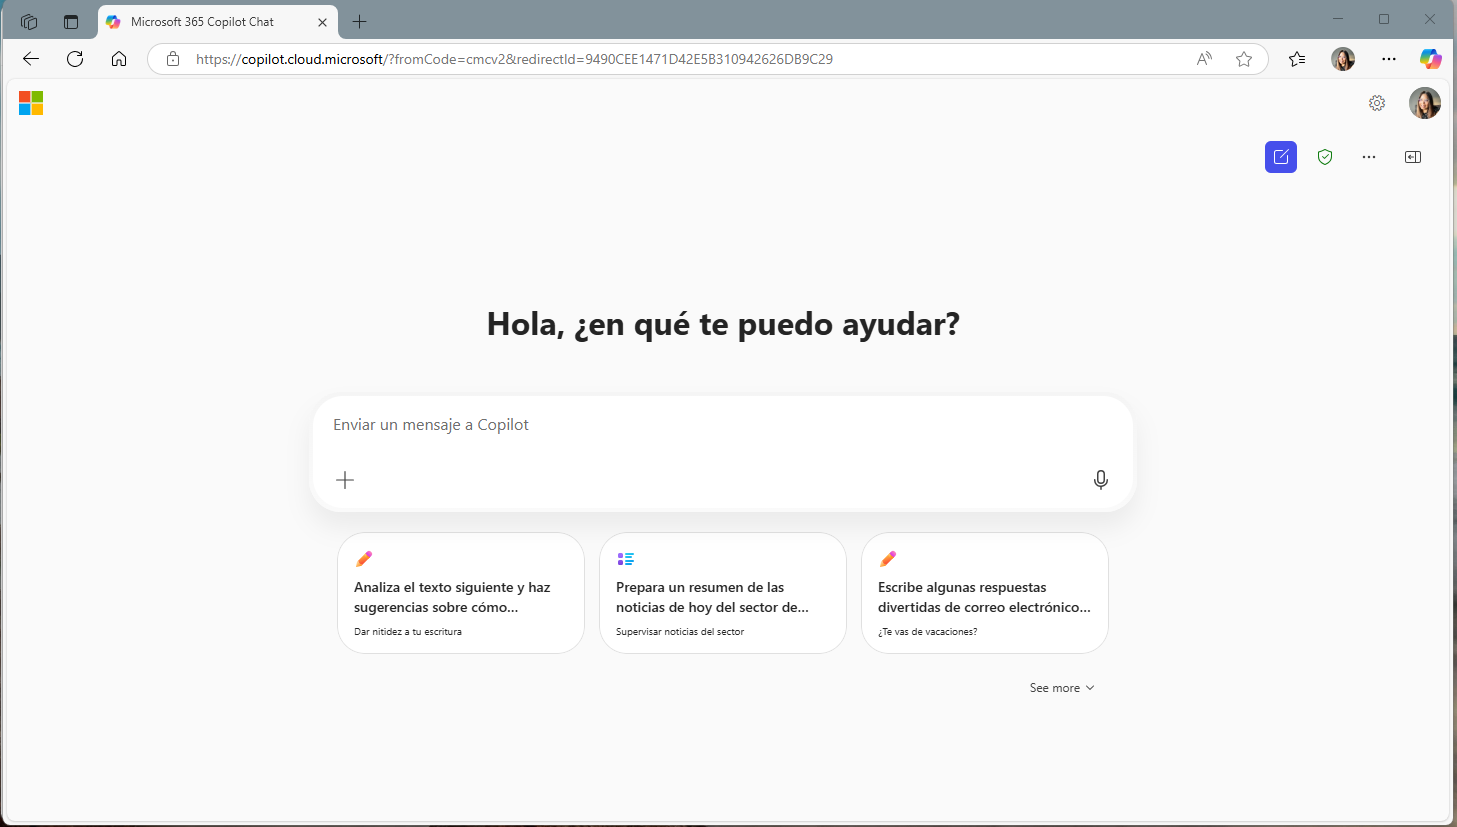Open a new browser tab
The height and width of the screenshot is (827, 1457).
coord(360,22)
